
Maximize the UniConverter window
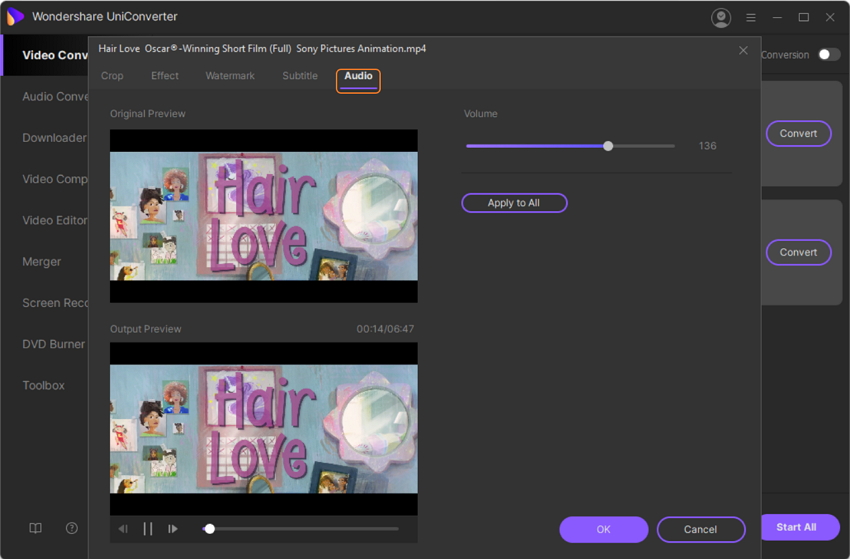tap(804, 17)
